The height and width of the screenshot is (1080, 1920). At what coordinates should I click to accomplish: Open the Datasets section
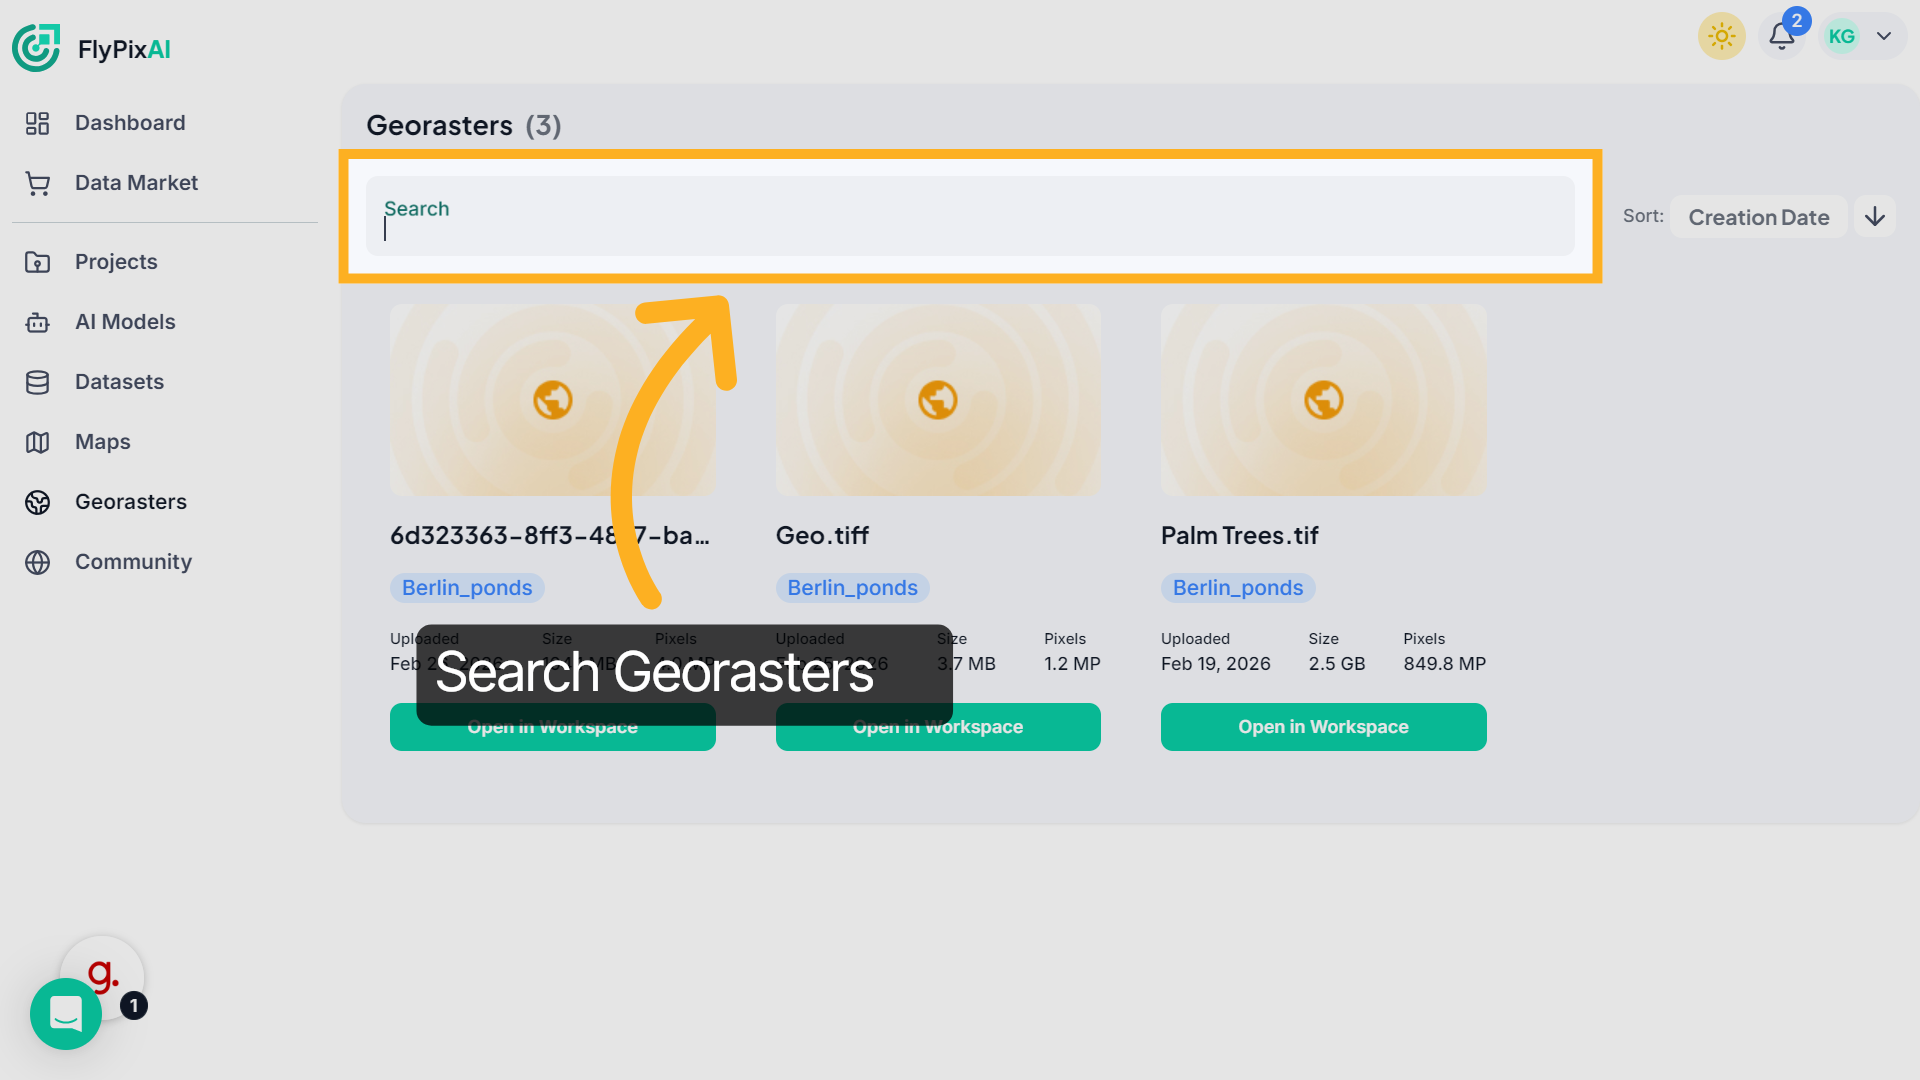pyautogui.click(x=119, y=382)
